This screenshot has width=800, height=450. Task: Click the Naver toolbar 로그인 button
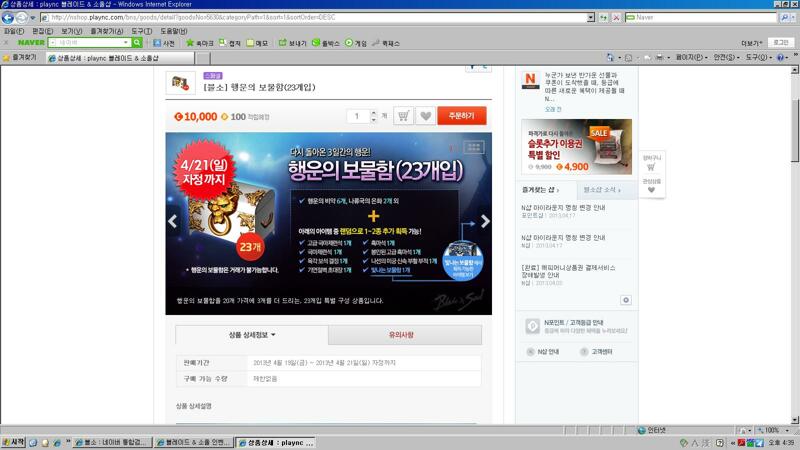[781, 43]
